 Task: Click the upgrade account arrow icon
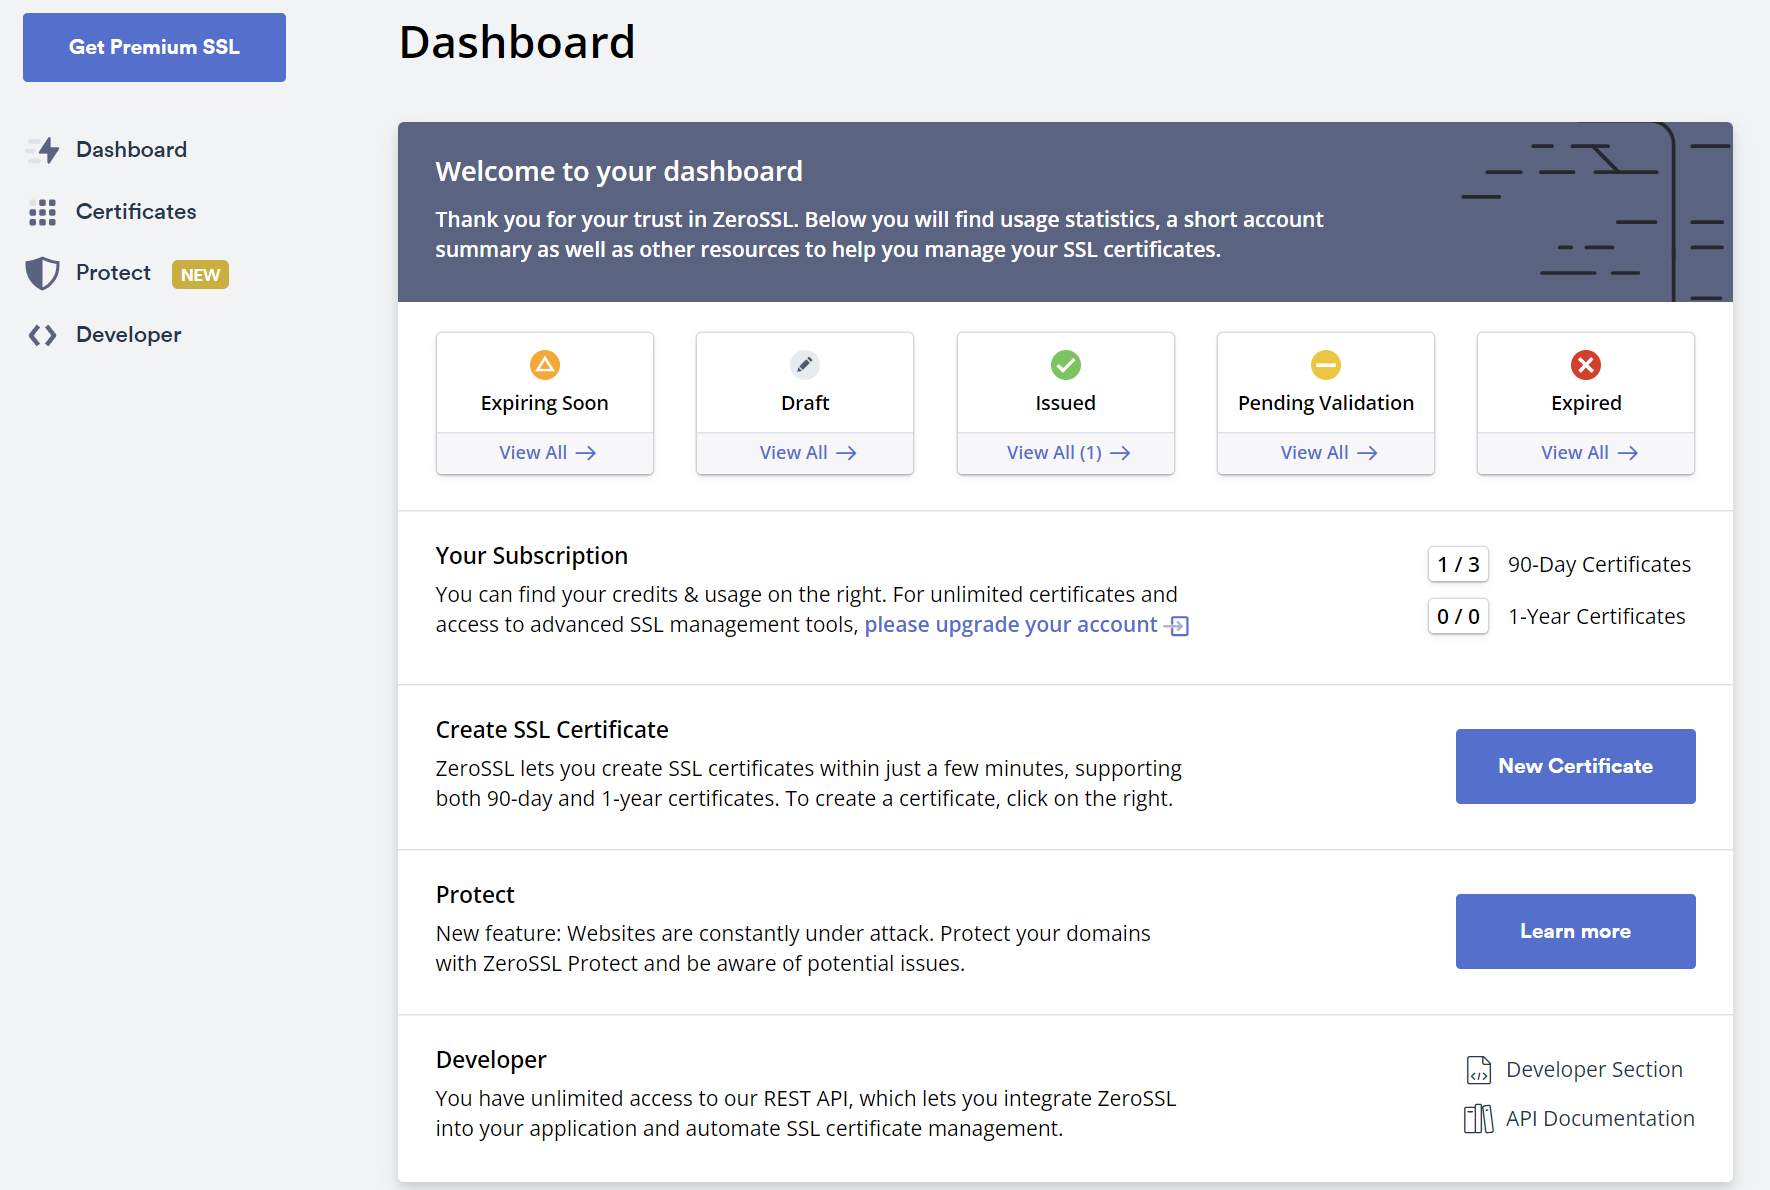[x=1178, y=626]
